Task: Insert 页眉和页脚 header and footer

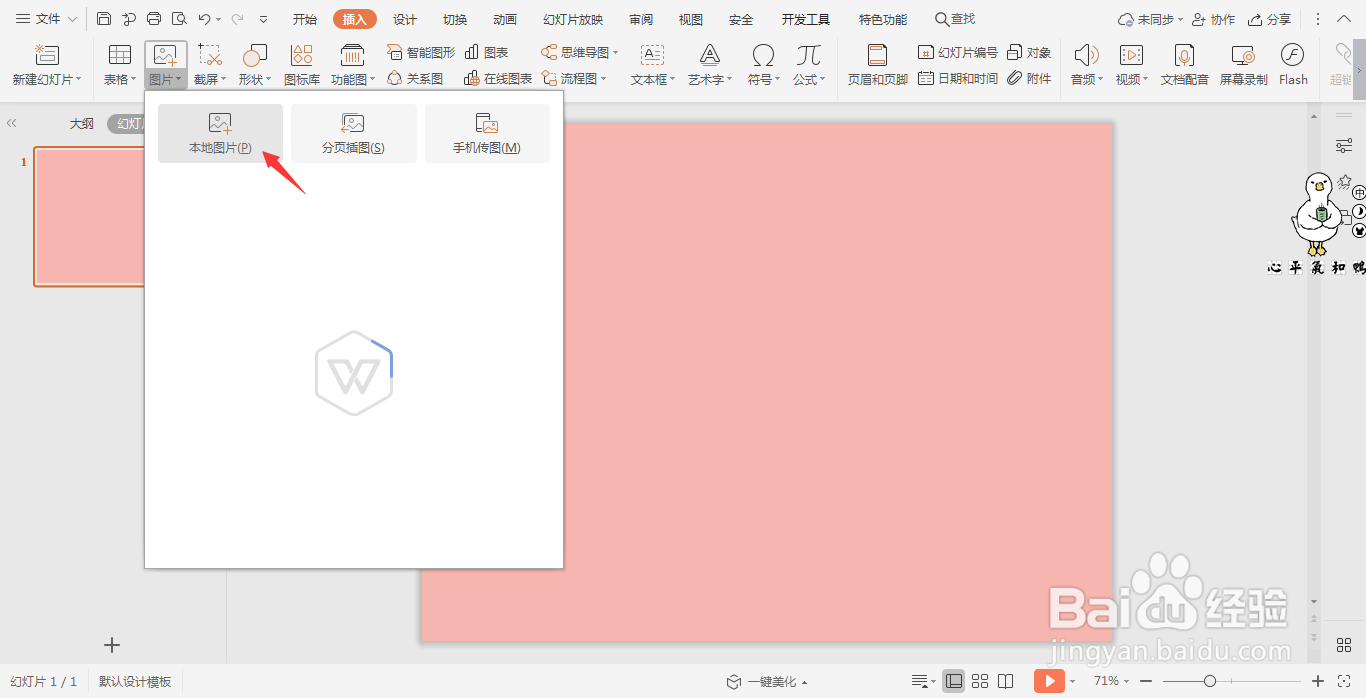Action: (x=877, y=64)
